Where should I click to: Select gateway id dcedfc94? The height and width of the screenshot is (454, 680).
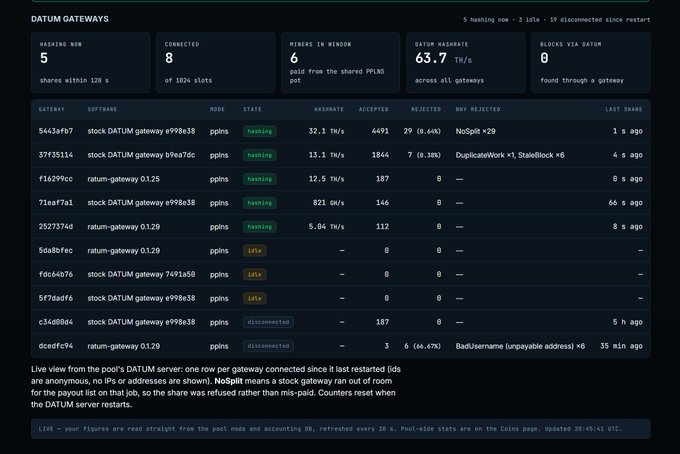pos(56,346)
